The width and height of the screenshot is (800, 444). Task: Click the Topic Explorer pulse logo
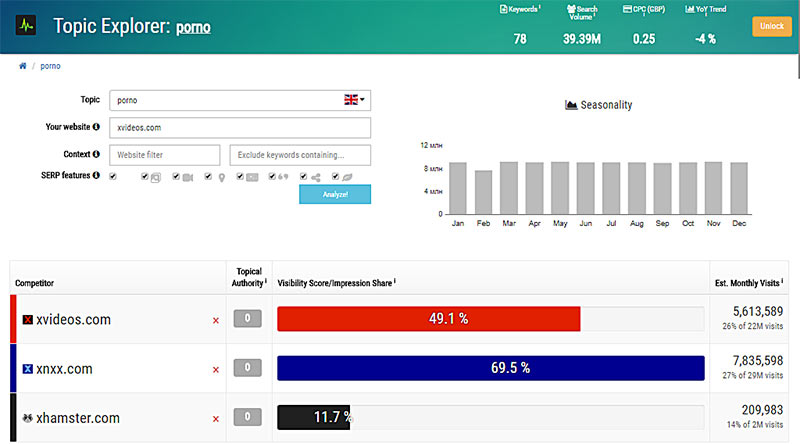click(26, 25)
